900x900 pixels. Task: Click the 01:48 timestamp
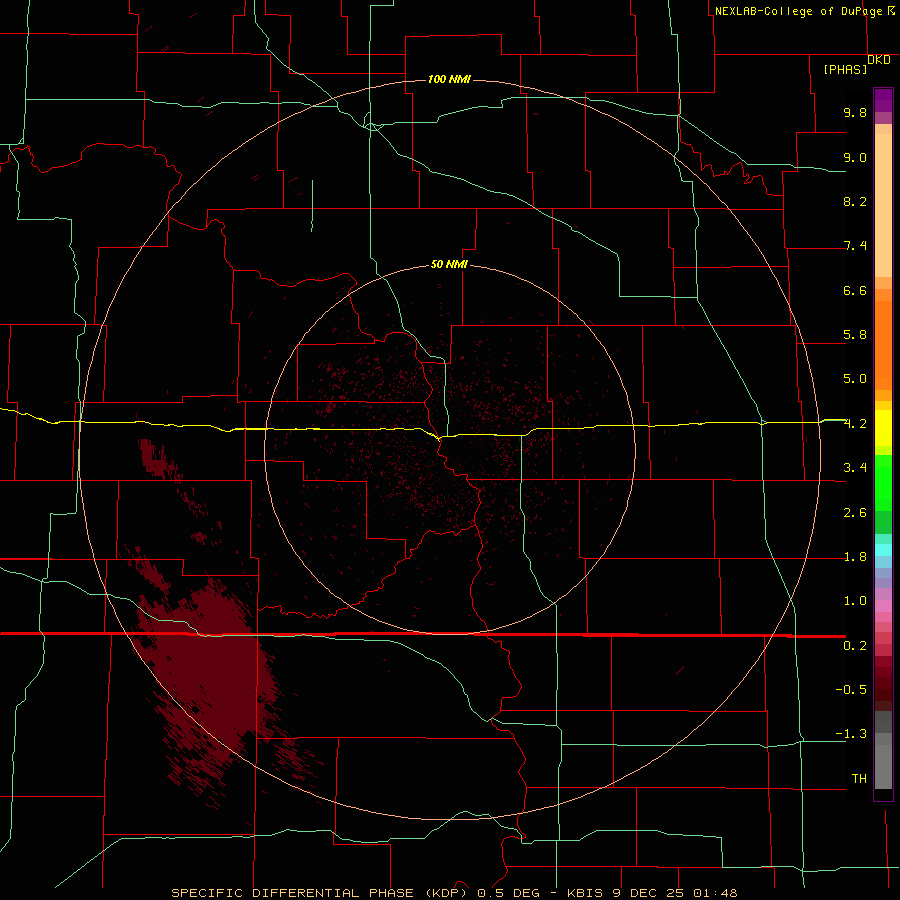715,893
